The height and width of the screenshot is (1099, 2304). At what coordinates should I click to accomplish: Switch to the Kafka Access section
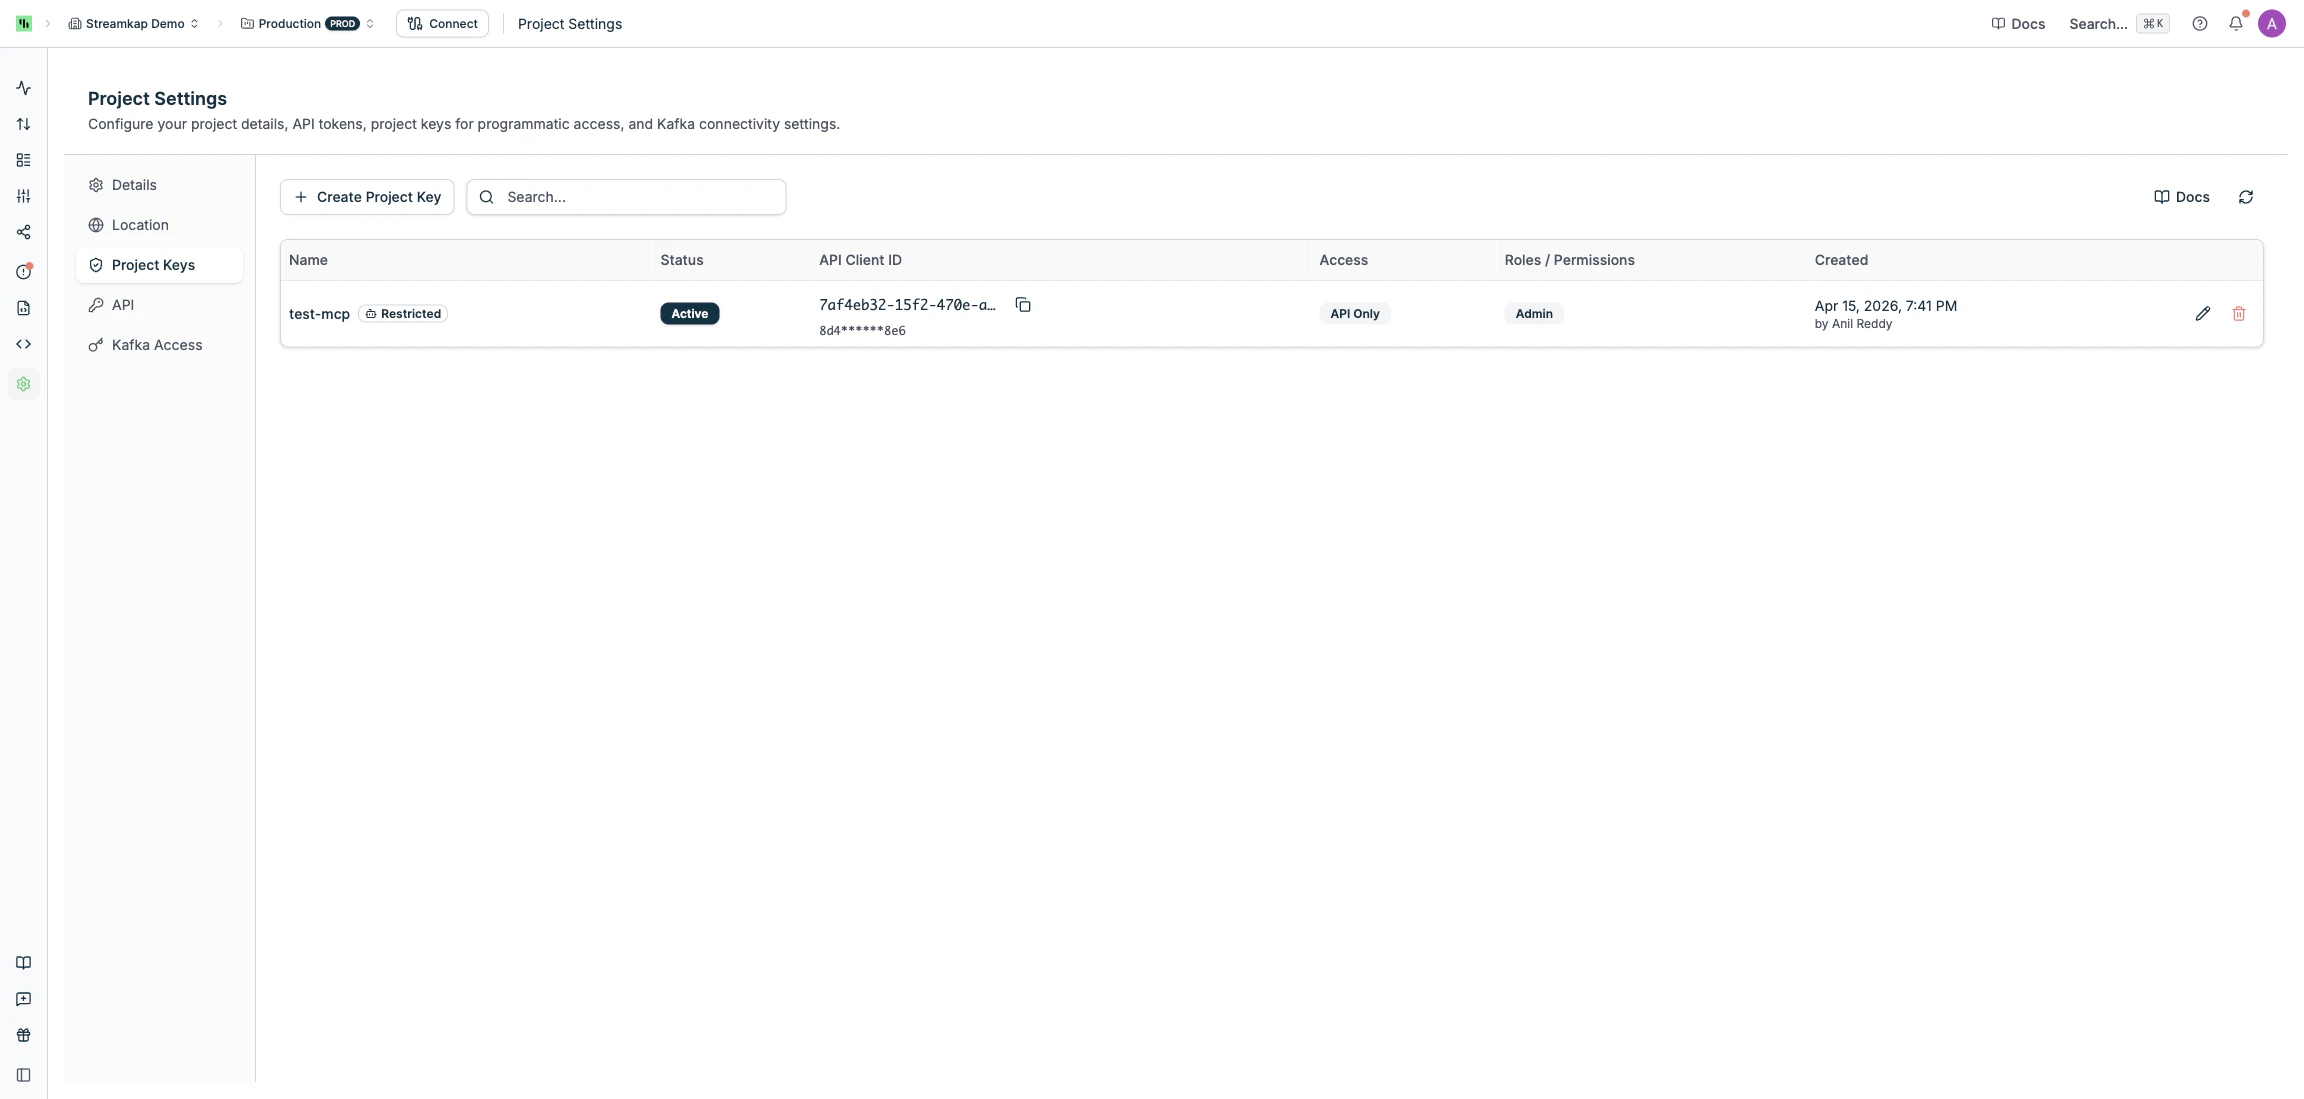click(x=156, y=344)
